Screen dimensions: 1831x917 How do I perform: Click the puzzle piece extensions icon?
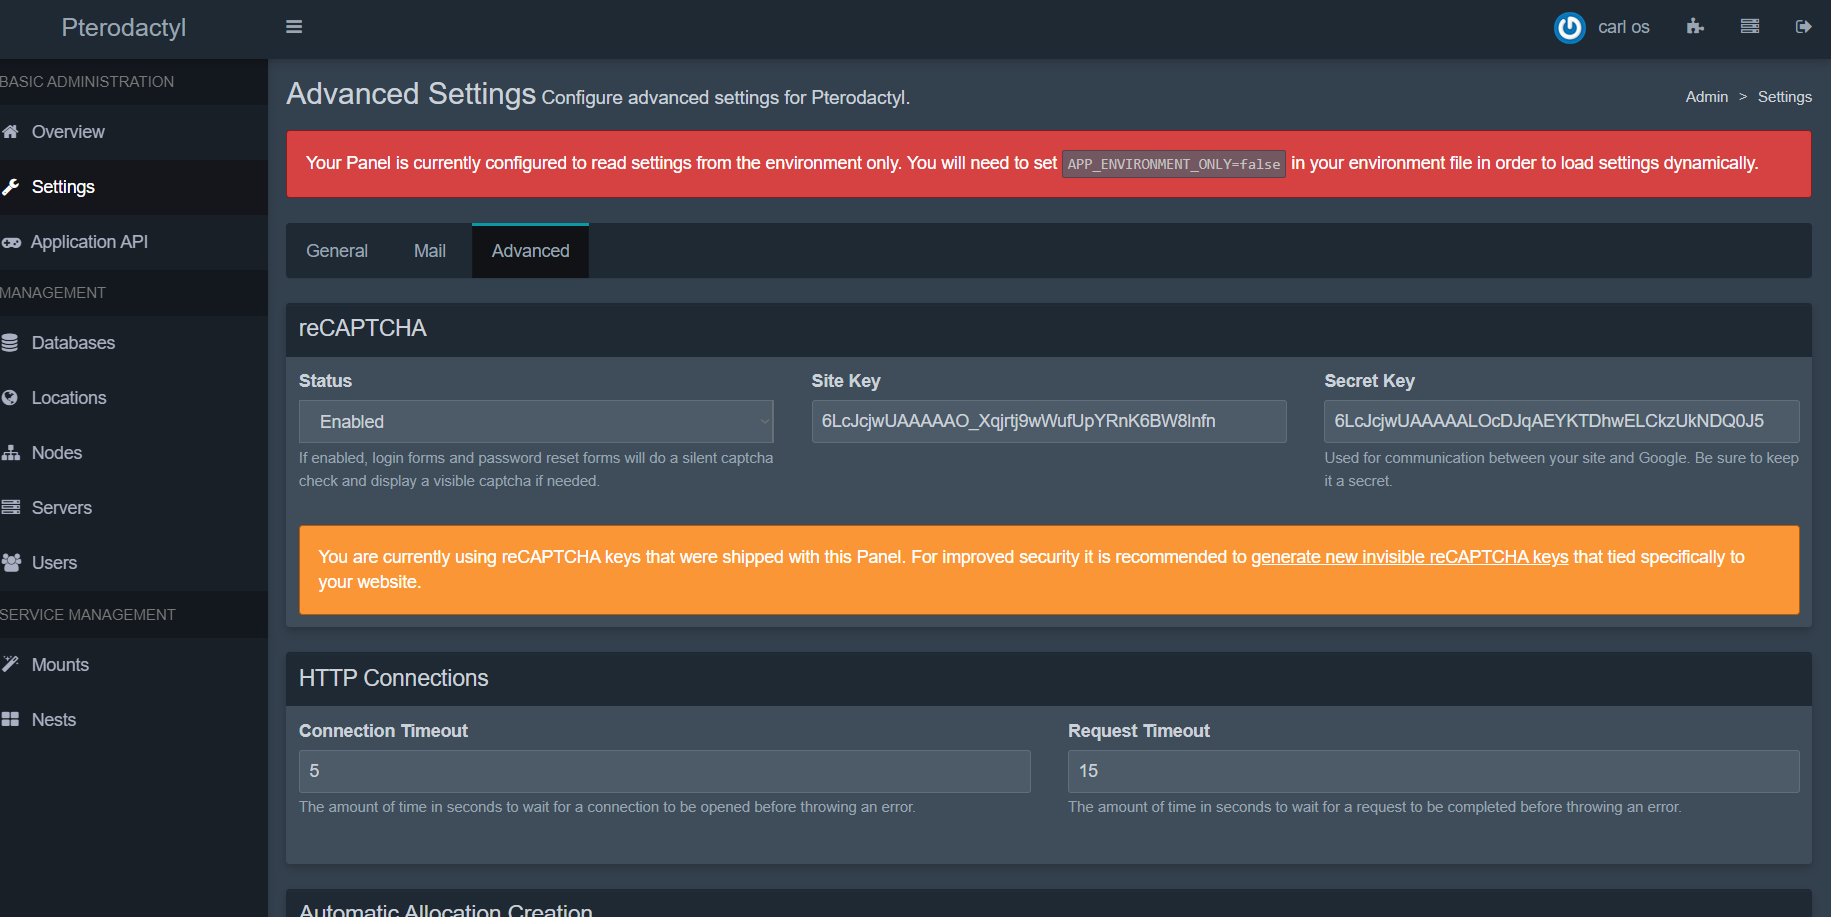click(1695, 27)
